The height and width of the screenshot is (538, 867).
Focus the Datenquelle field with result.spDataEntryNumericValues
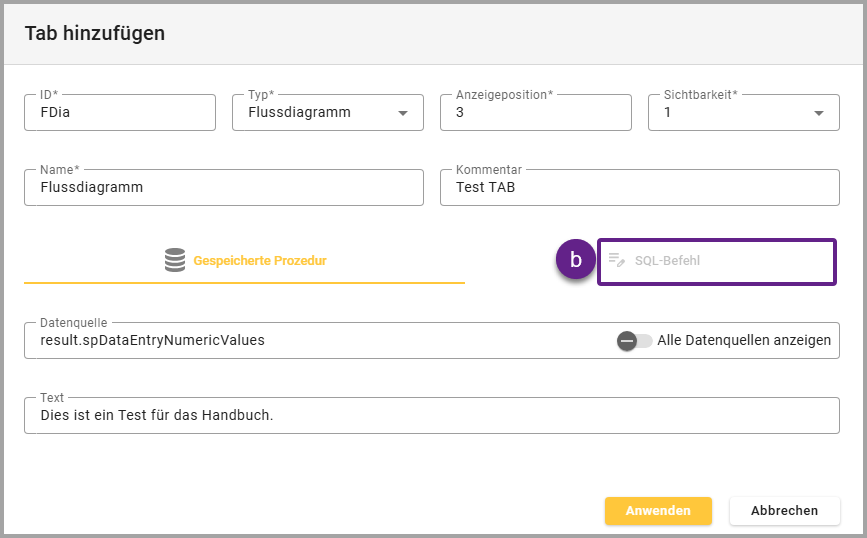click(x=310, y=340)
